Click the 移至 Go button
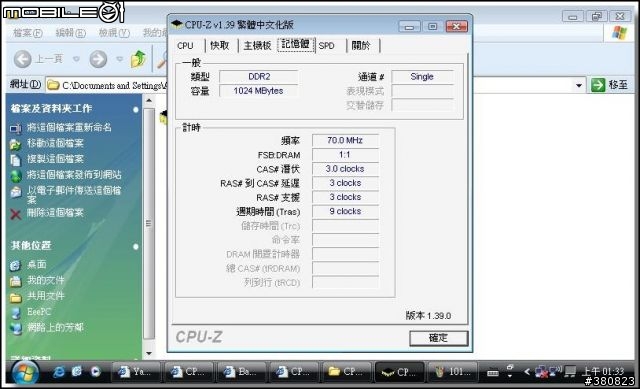The height and width of the screenshot is (389, 640). click(609, 85)
